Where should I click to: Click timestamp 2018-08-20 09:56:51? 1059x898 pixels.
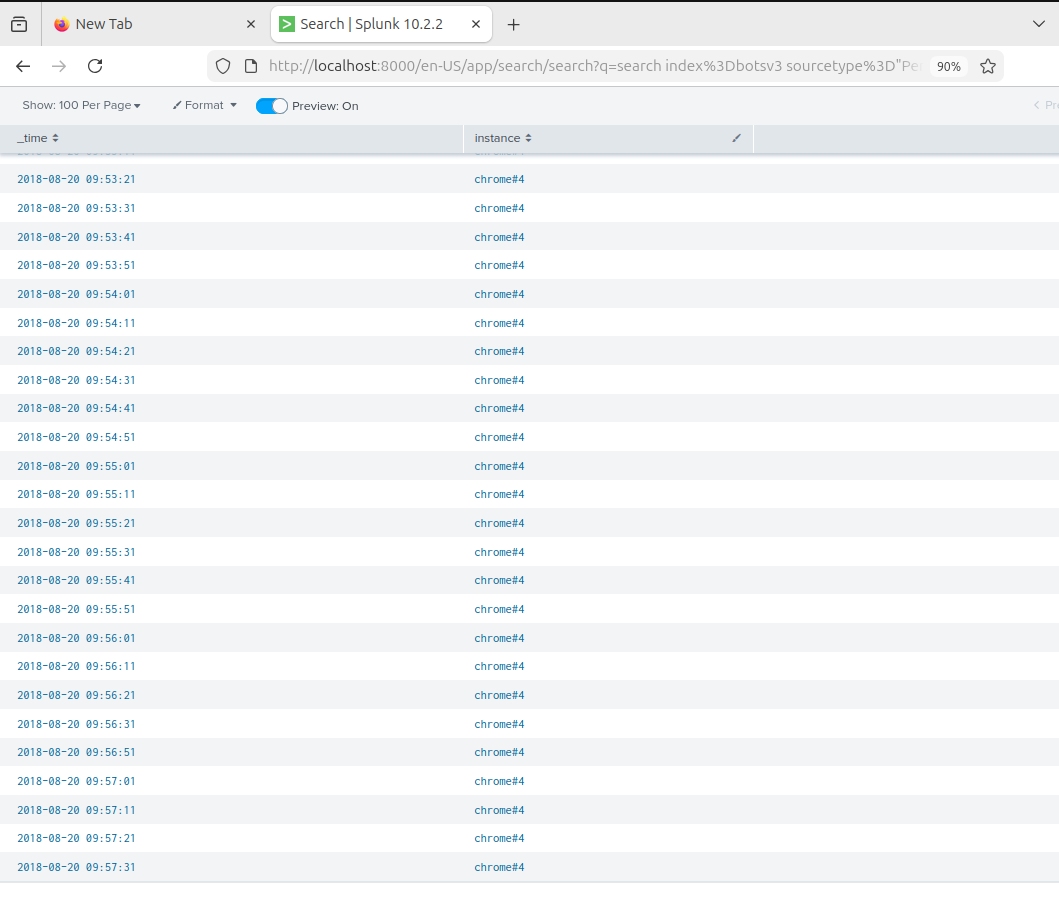pyautogui.click(x=76, y=752)
